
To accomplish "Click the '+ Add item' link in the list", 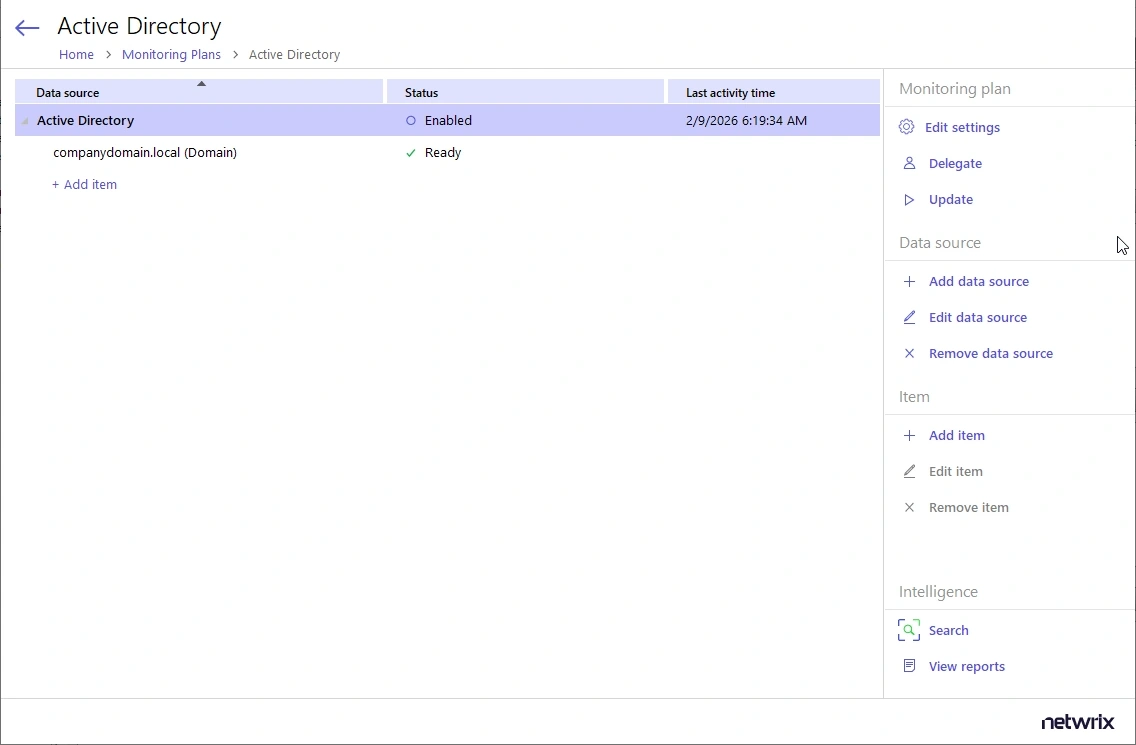I will 85,185.
